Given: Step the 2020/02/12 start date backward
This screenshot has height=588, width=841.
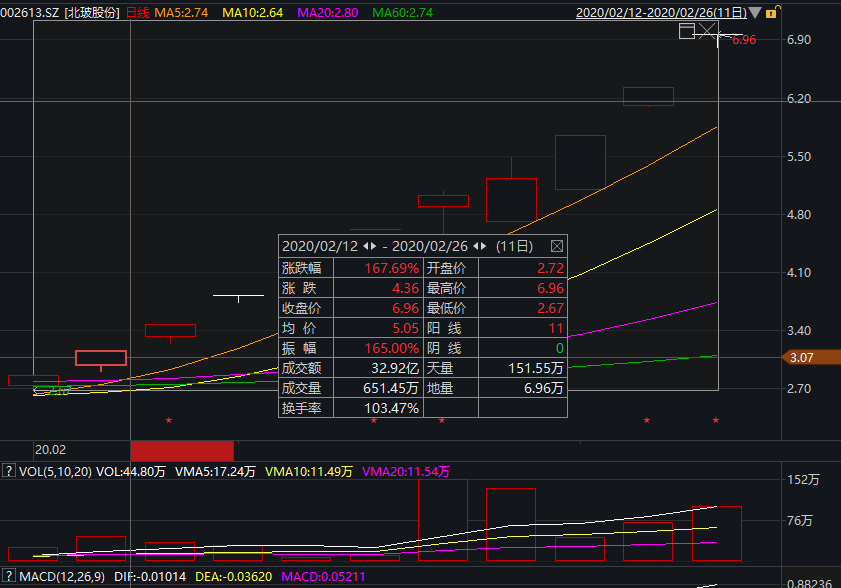Looking at the screenshot, I should (x=365, y=246).
